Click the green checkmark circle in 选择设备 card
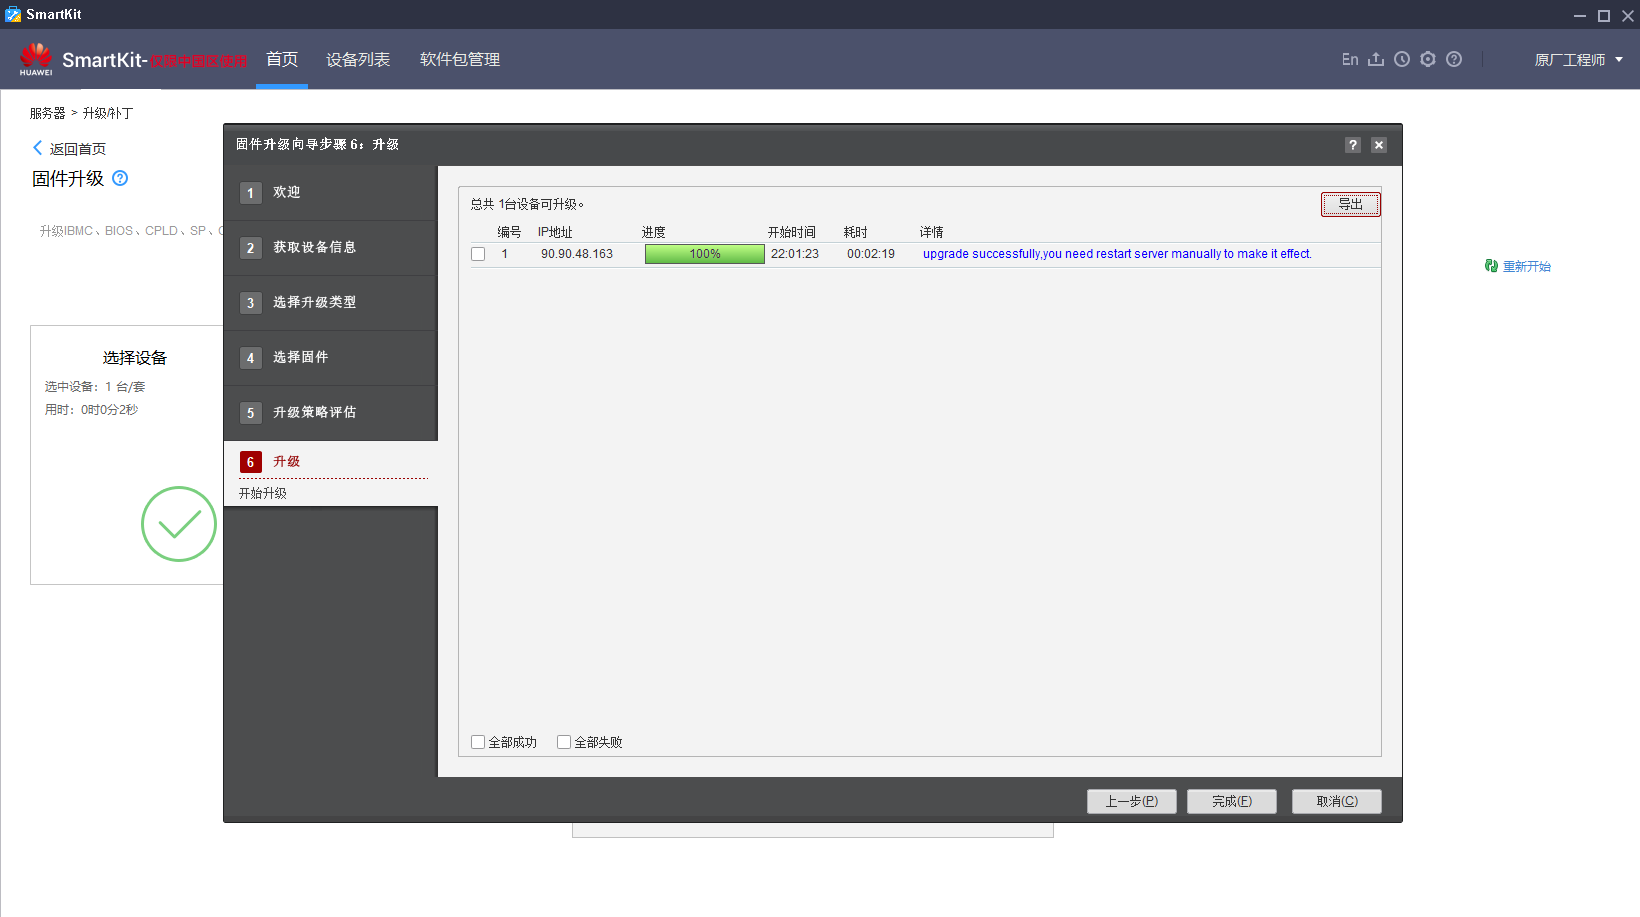Screen dimensions: 1640x917 click(x=179, y=524)
